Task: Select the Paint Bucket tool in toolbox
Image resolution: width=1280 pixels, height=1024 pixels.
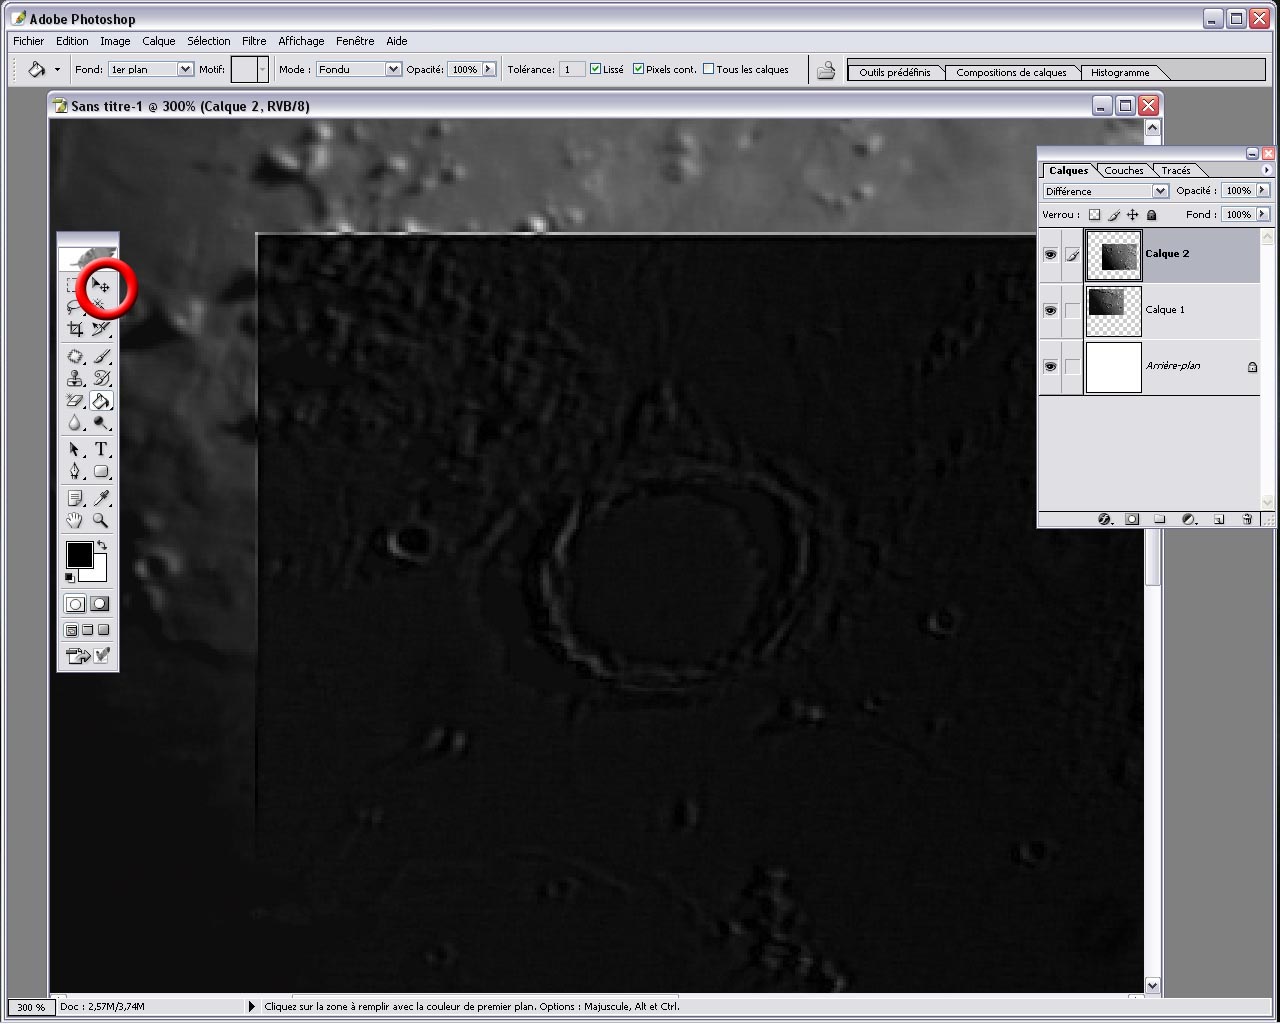Action: tap(101, 400)
